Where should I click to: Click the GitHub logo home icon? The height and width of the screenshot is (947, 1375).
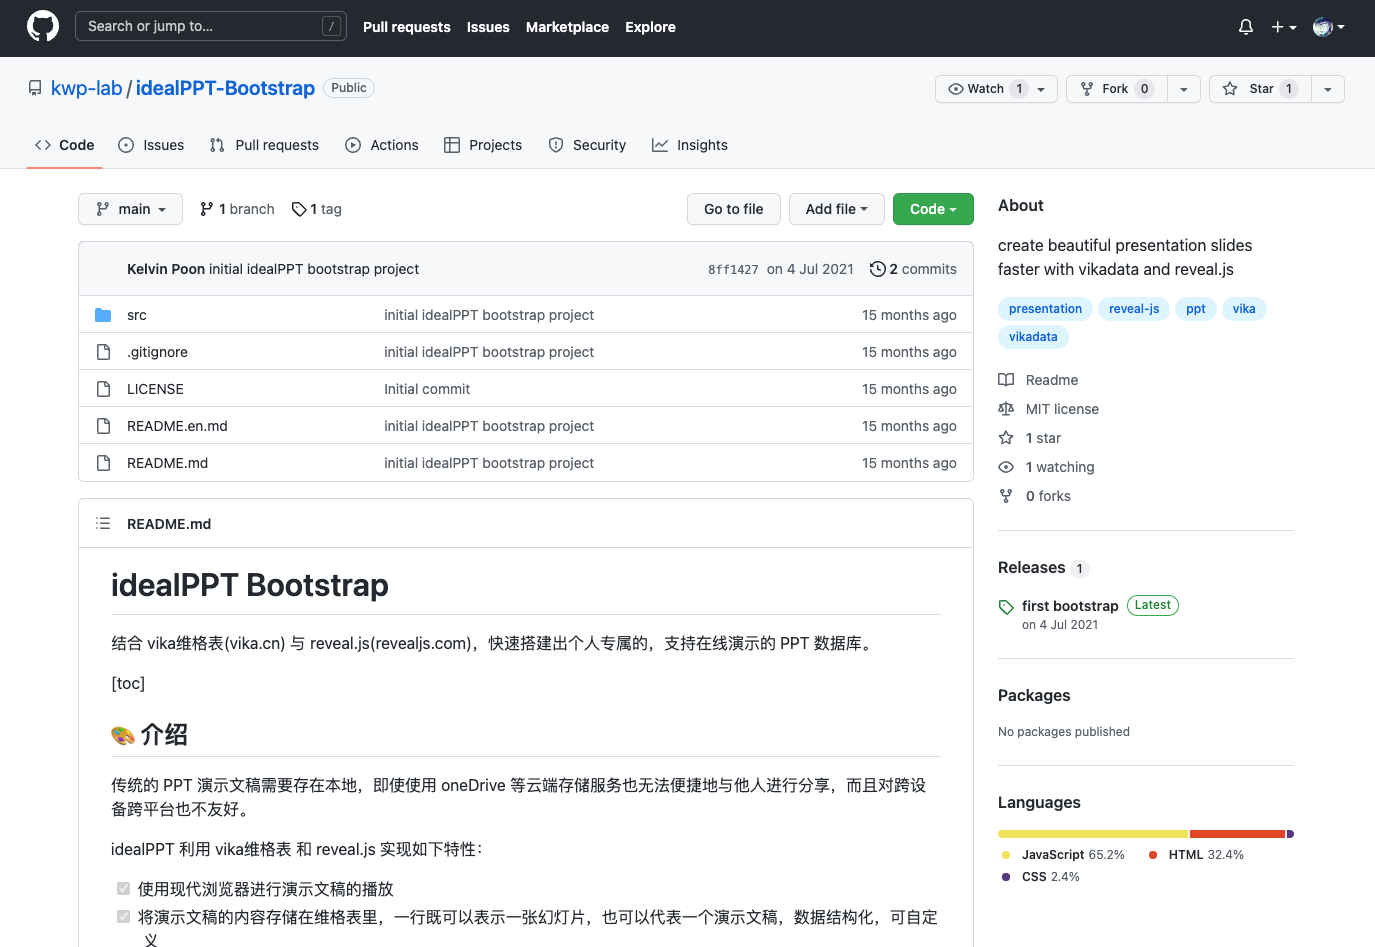pos(43,27)
